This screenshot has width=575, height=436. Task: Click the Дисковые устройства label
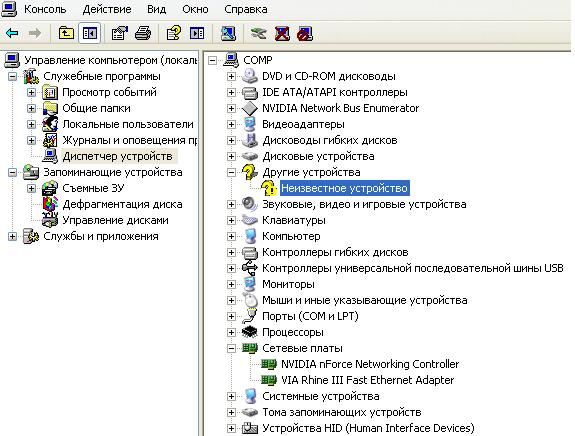(x=318, y=157)
